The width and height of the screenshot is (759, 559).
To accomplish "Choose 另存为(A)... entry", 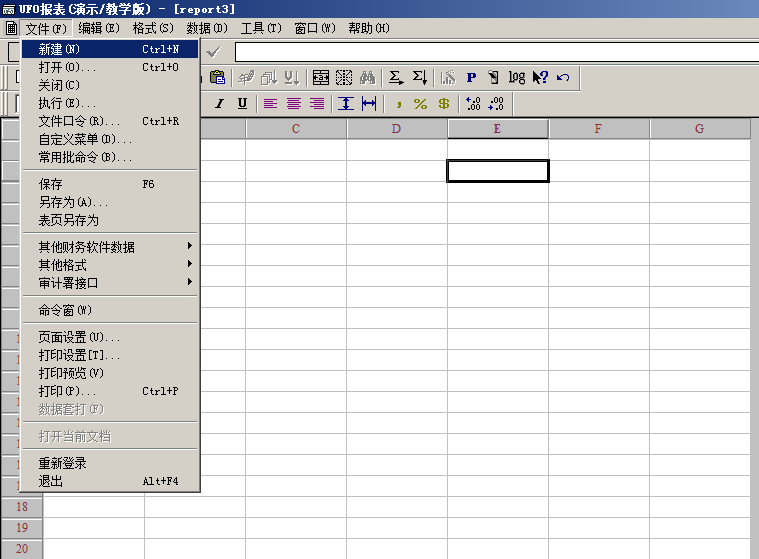I will (x=110, y=202).
